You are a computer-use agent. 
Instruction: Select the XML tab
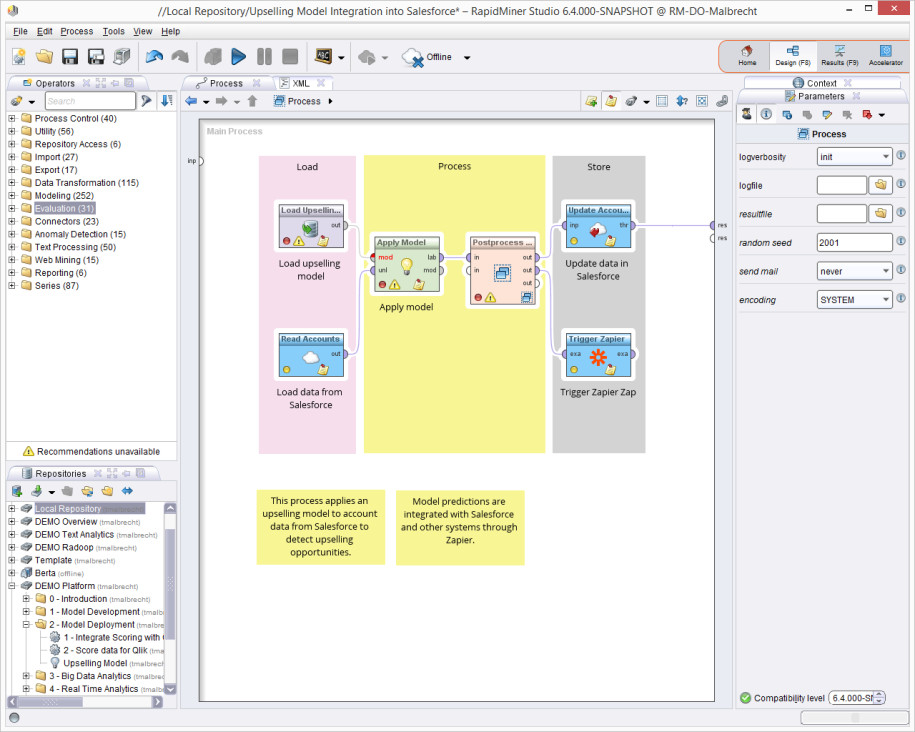[x=301, y=83]
